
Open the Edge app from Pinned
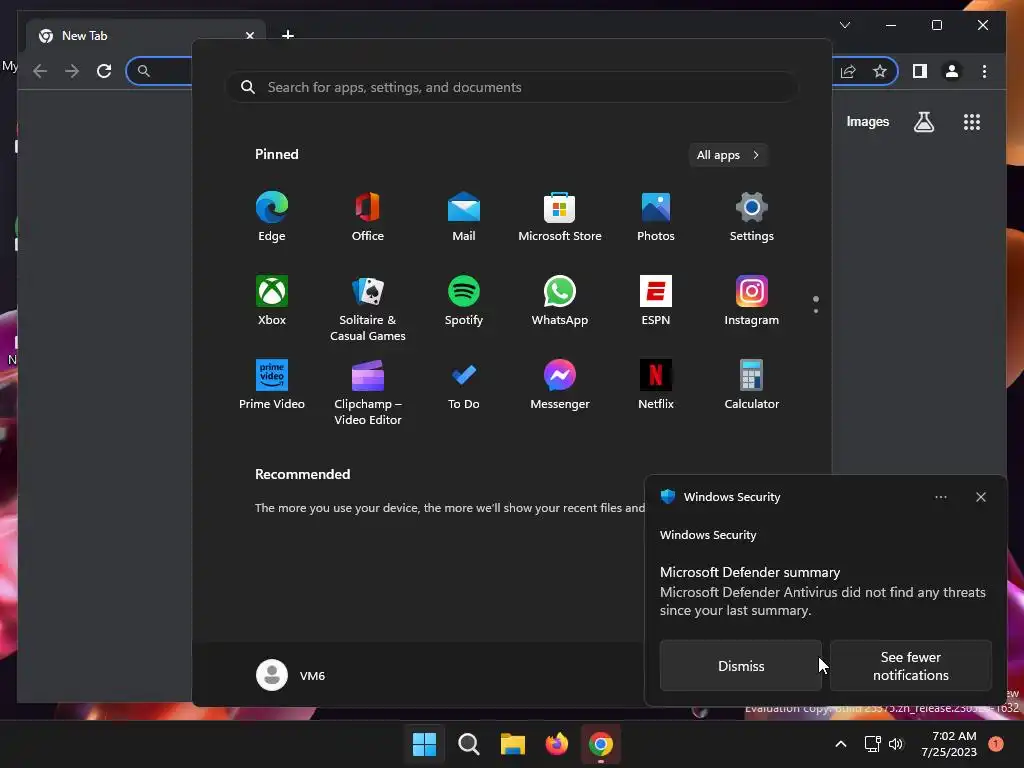click(272, 217)
